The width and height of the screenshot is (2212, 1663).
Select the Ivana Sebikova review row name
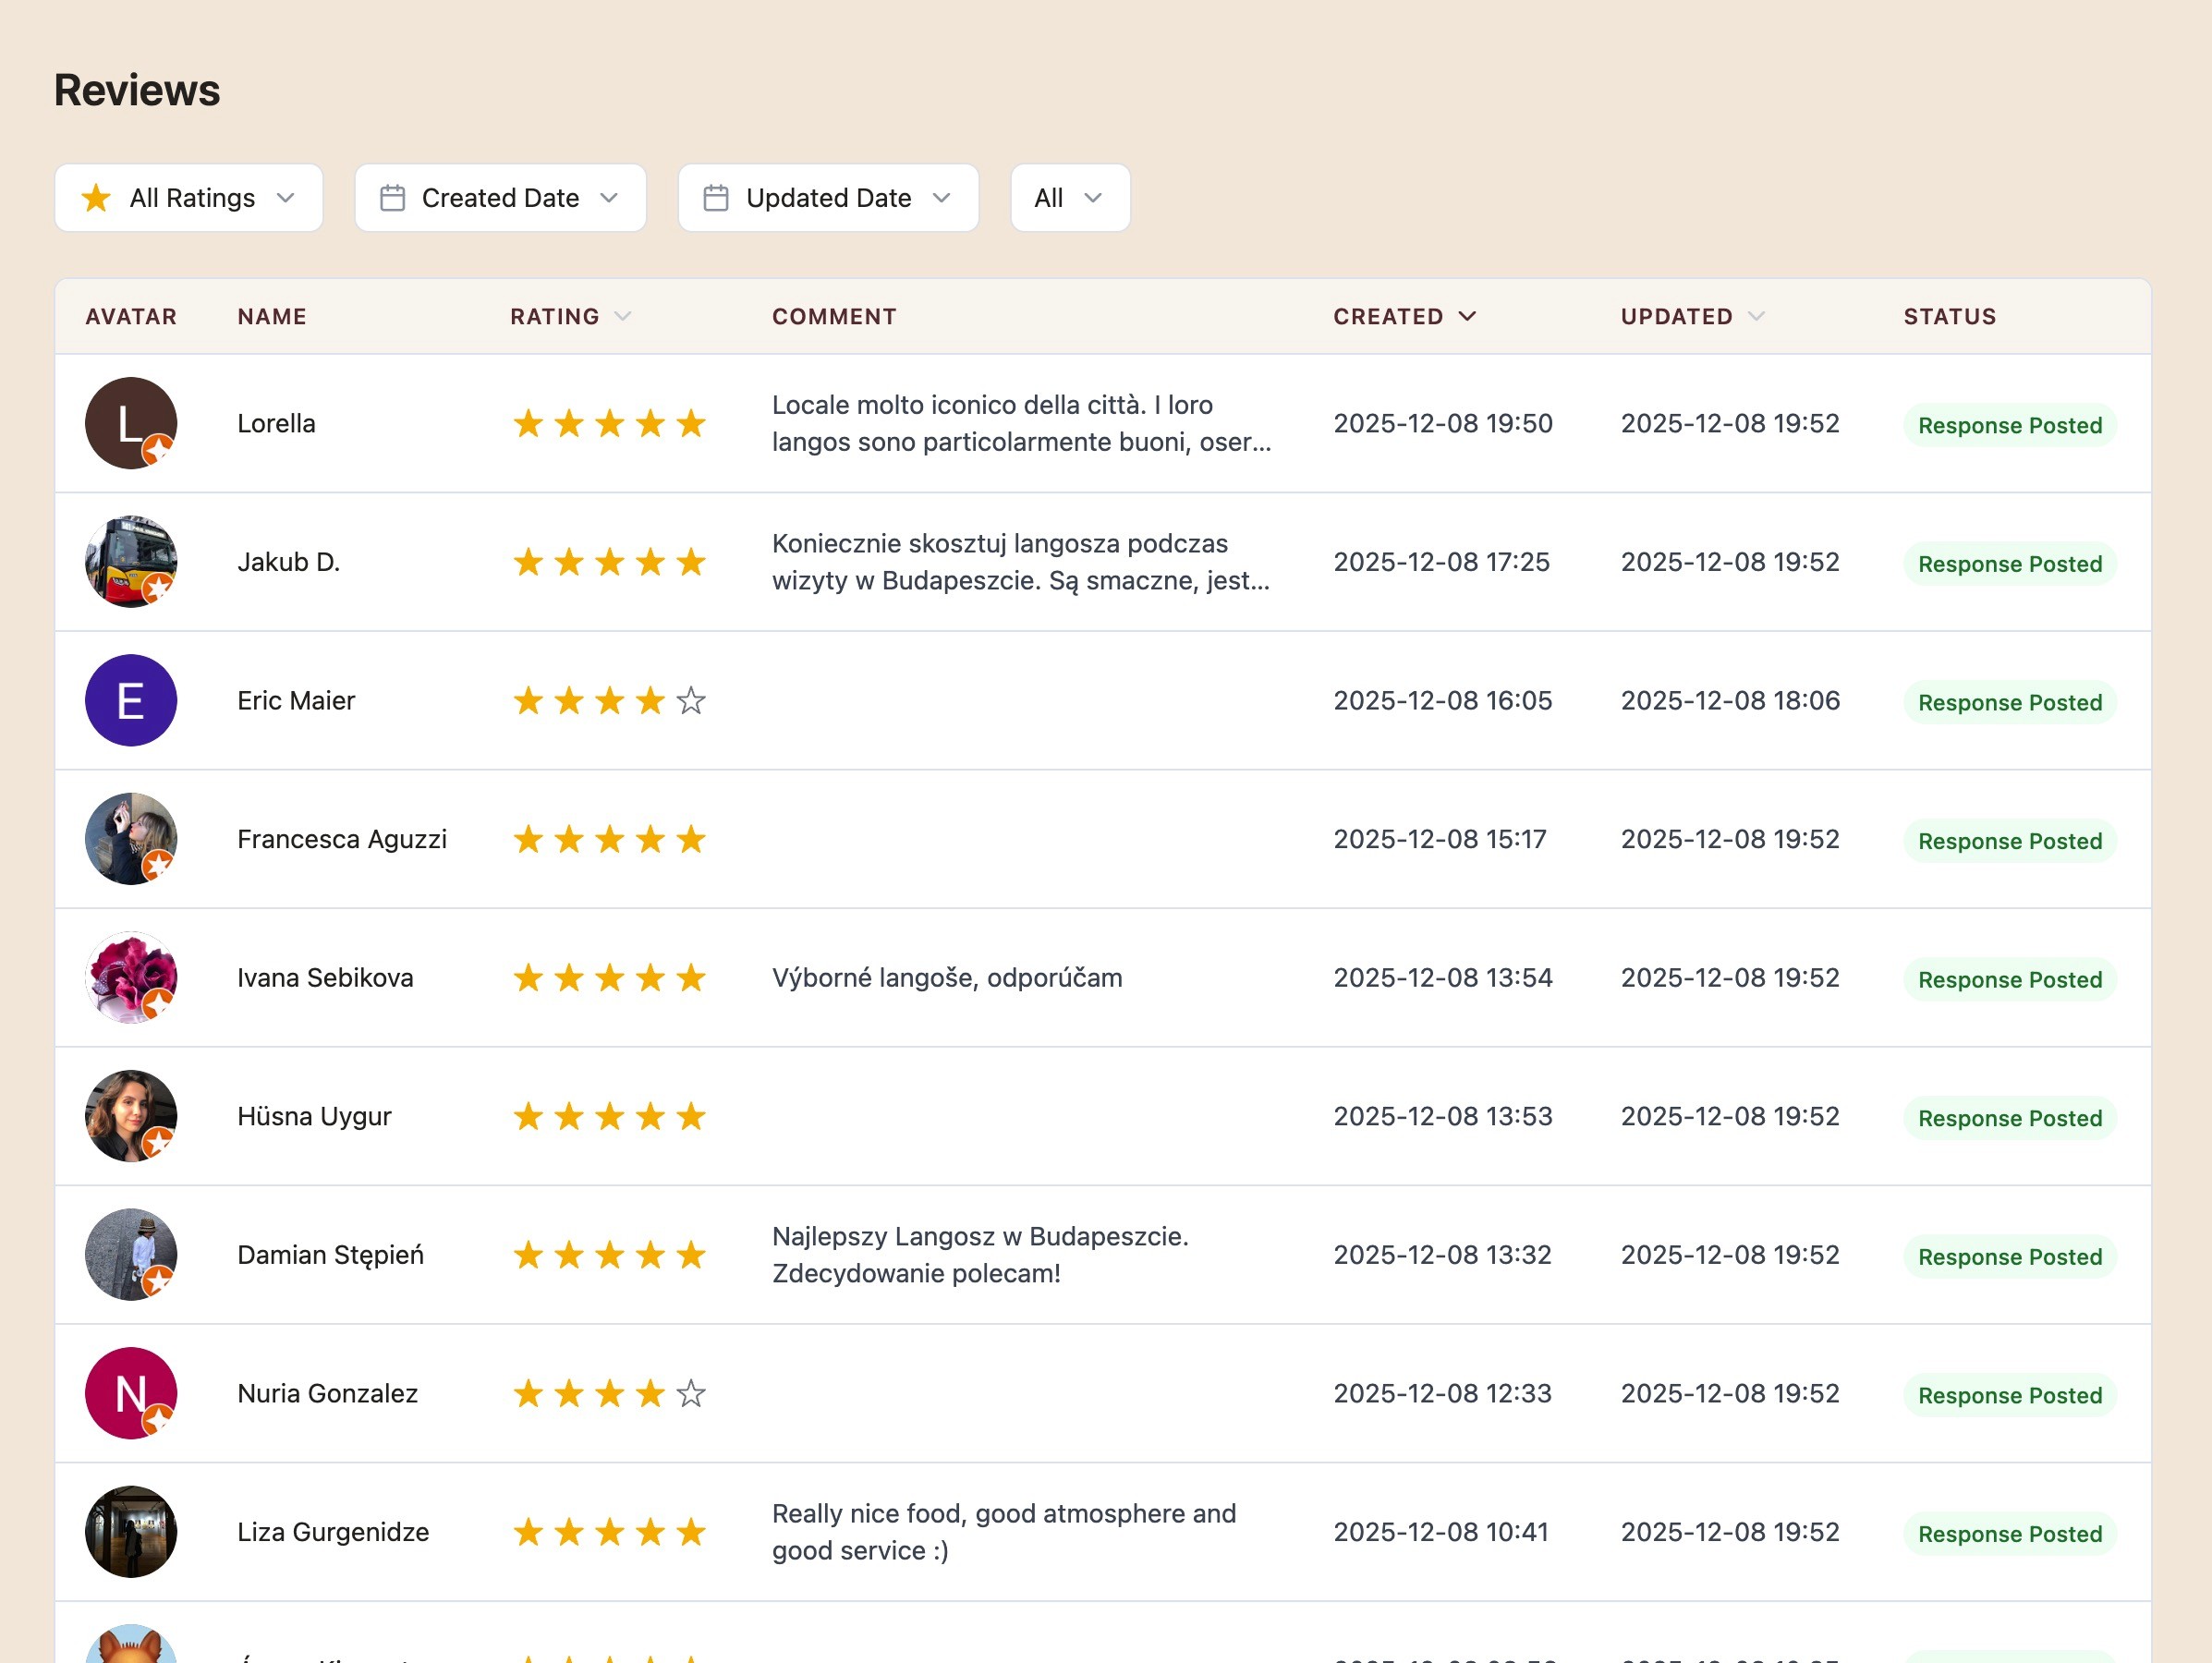click(325, 978)
